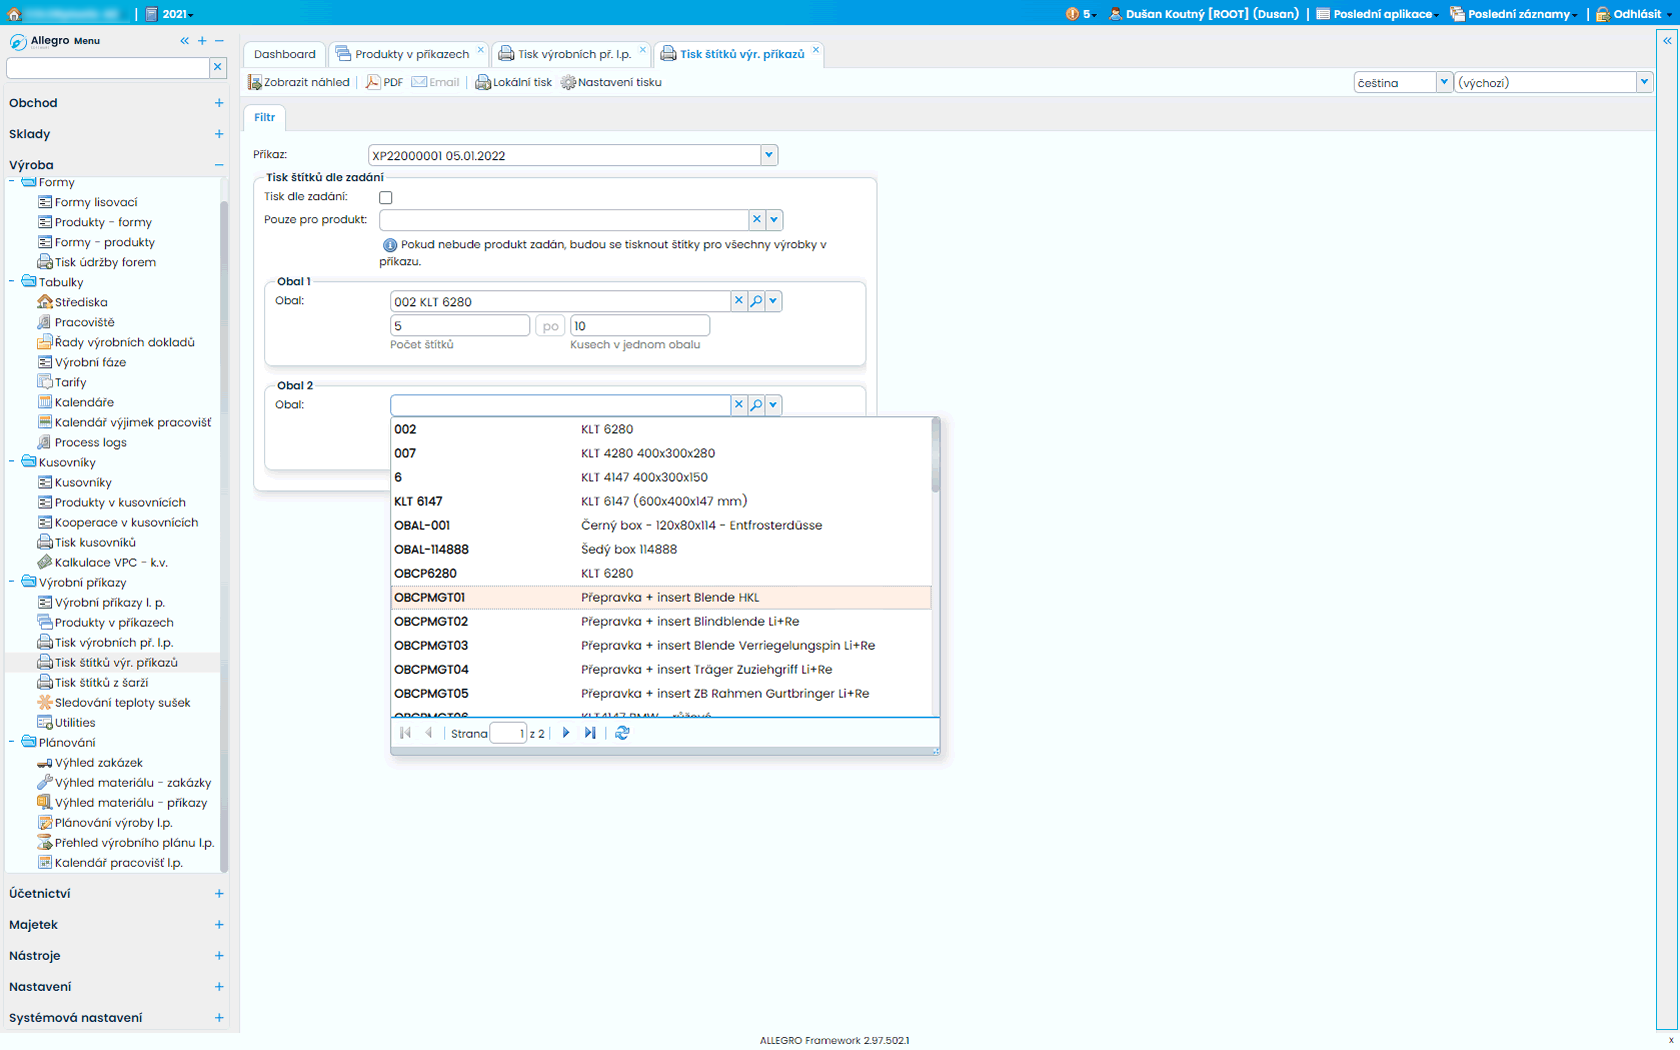
Task: Click search magnifier in Obal 2
Action: 756,405
